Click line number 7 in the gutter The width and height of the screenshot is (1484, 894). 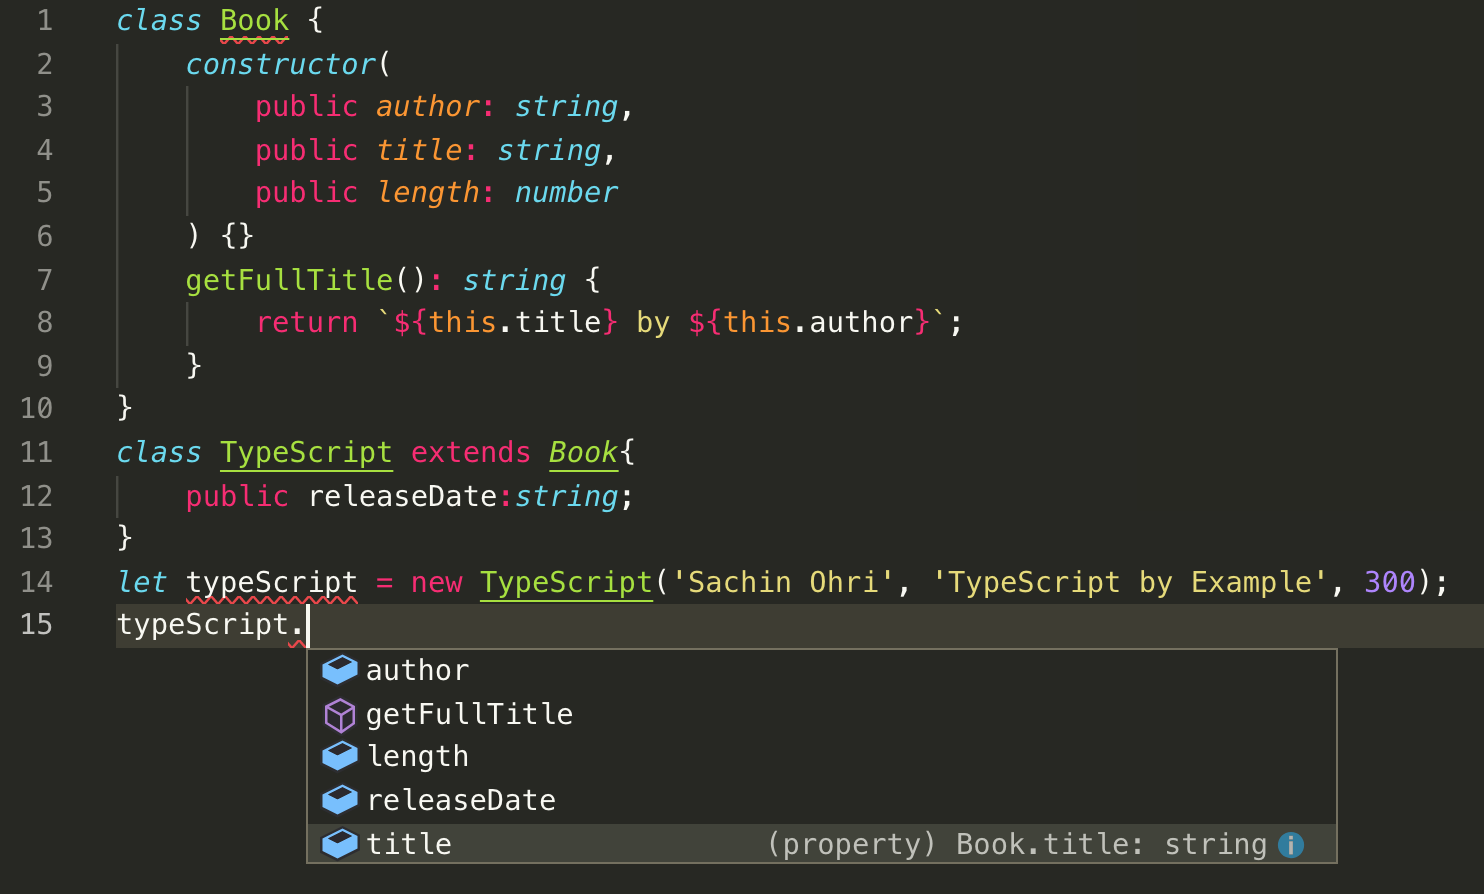click(44, 280)
